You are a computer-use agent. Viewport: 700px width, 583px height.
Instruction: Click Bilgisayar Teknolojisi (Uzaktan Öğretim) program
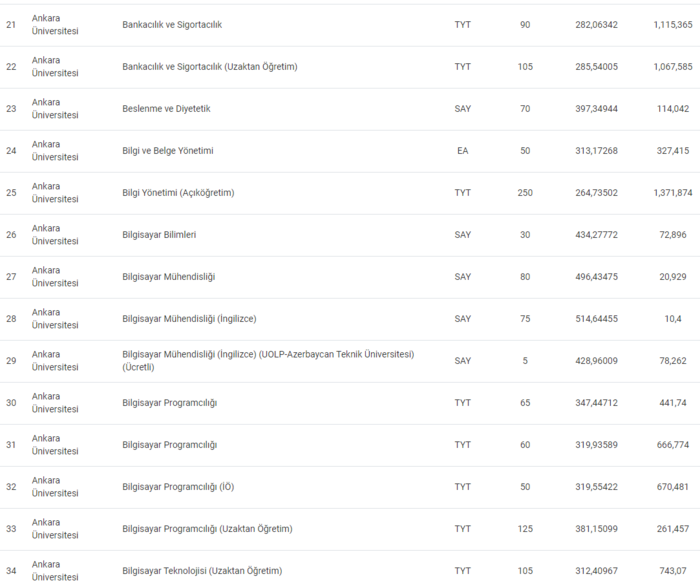coord(202,571)
